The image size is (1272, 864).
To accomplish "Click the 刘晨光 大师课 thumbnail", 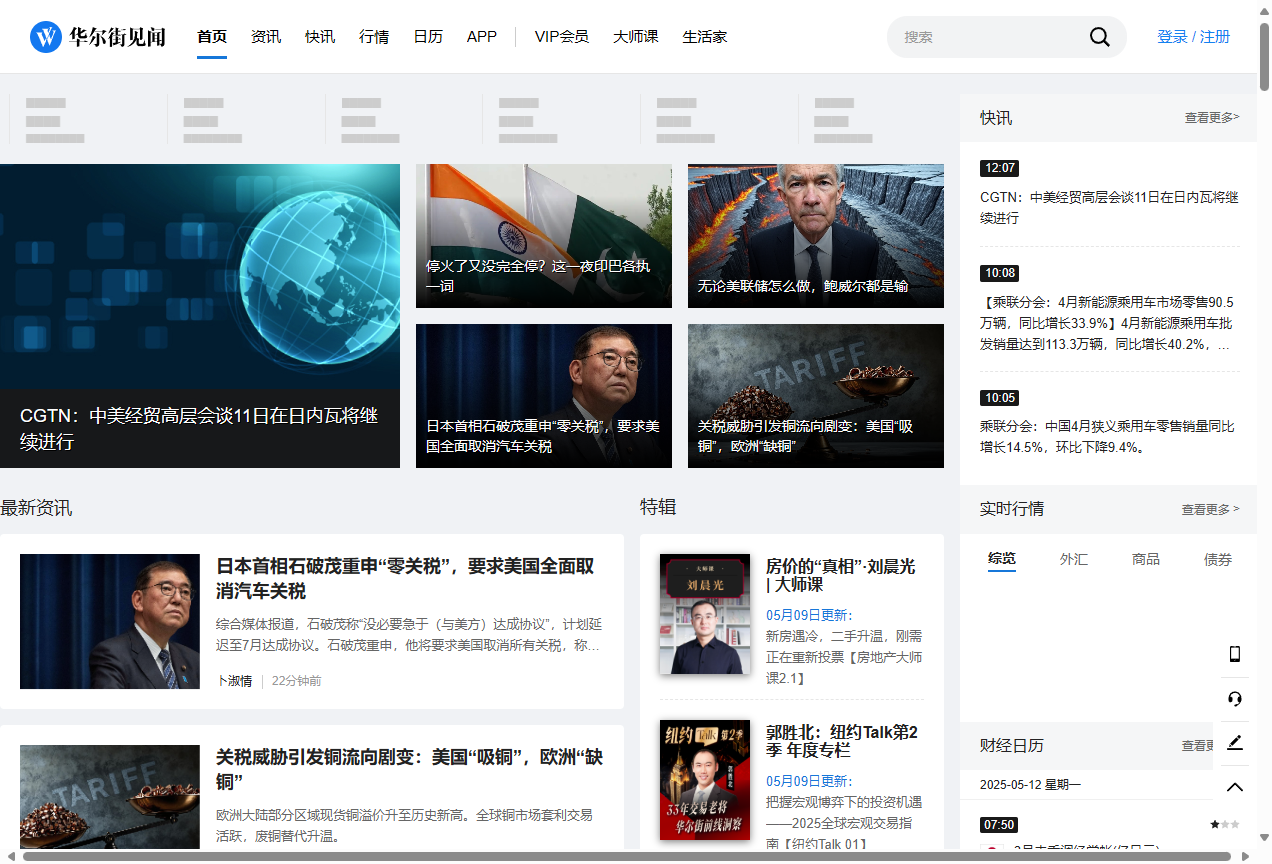I will point(705,614).
